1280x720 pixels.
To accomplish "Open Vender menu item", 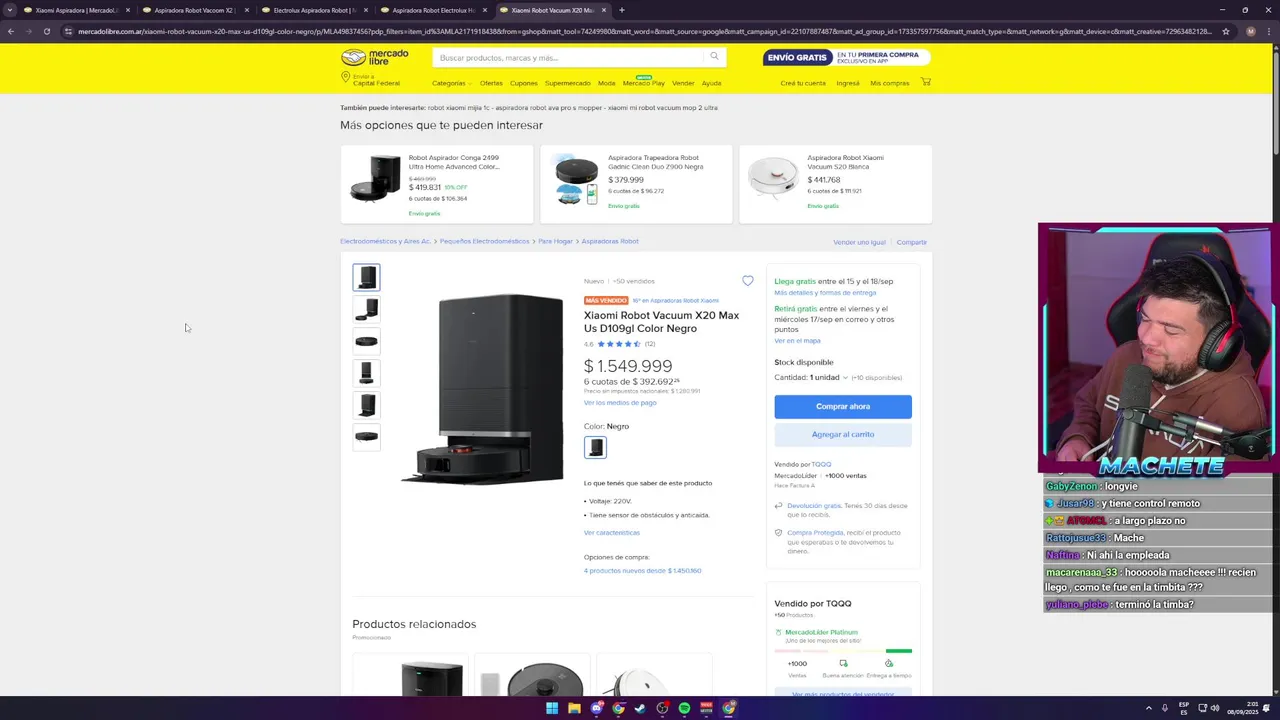I will tap(683, 83).
